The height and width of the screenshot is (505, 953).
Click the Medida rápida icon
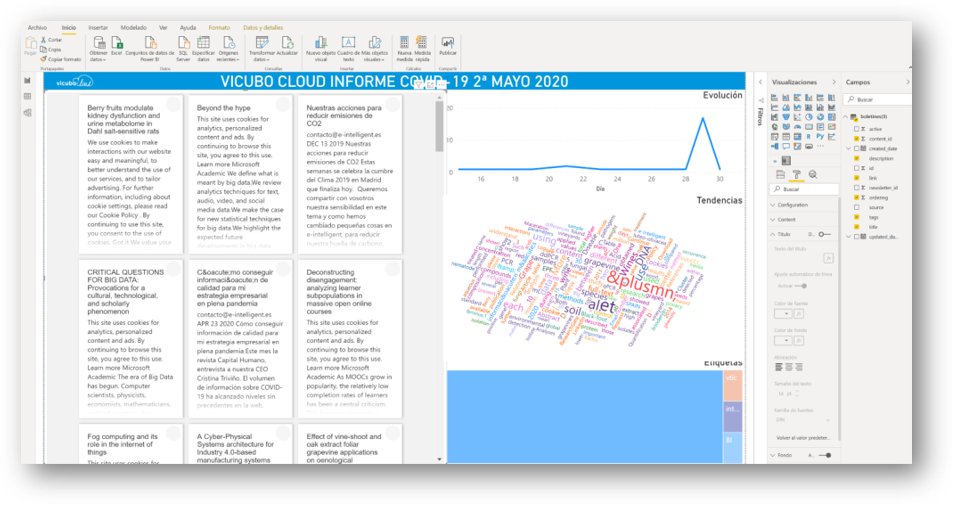point(422,43)
